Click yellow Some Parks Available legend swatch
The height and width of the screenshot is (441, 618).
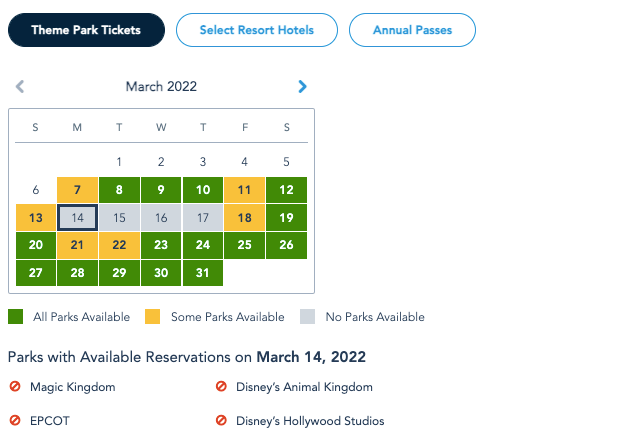tap(153, 317)
